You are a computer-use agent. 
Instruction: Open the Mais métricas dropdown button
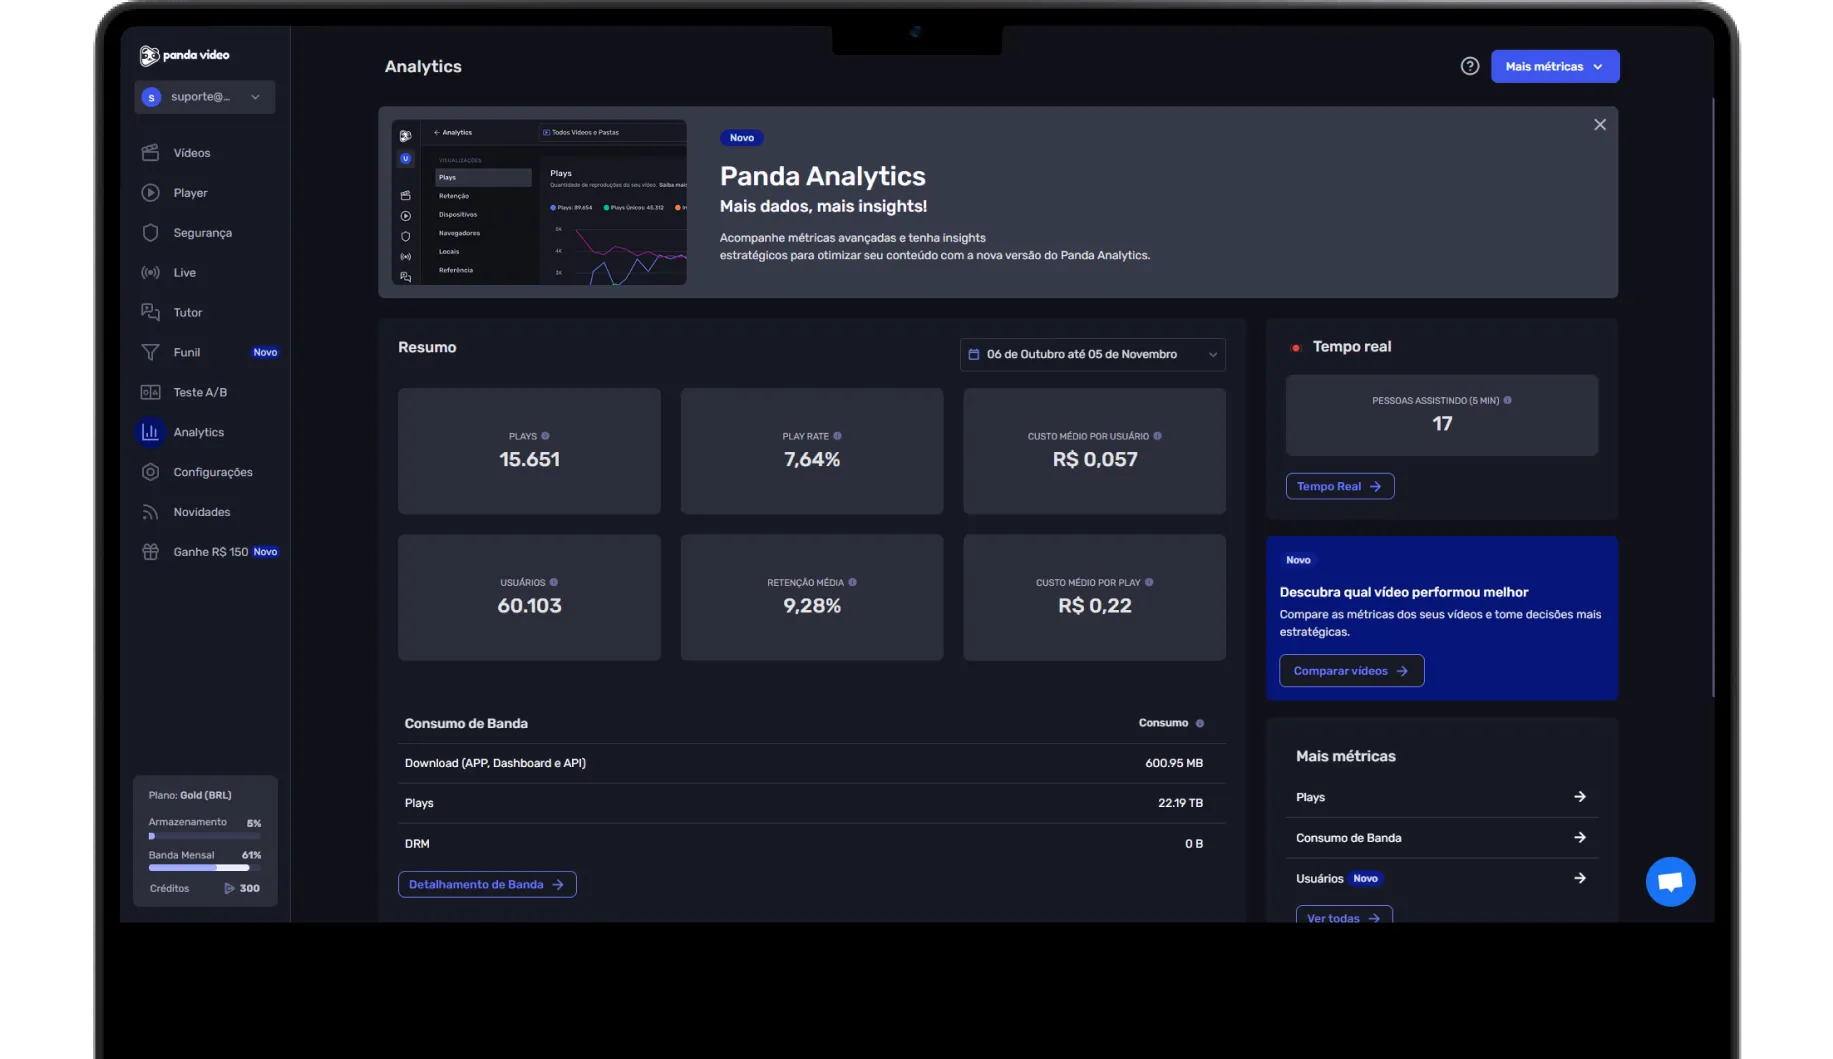[1554, 66]
